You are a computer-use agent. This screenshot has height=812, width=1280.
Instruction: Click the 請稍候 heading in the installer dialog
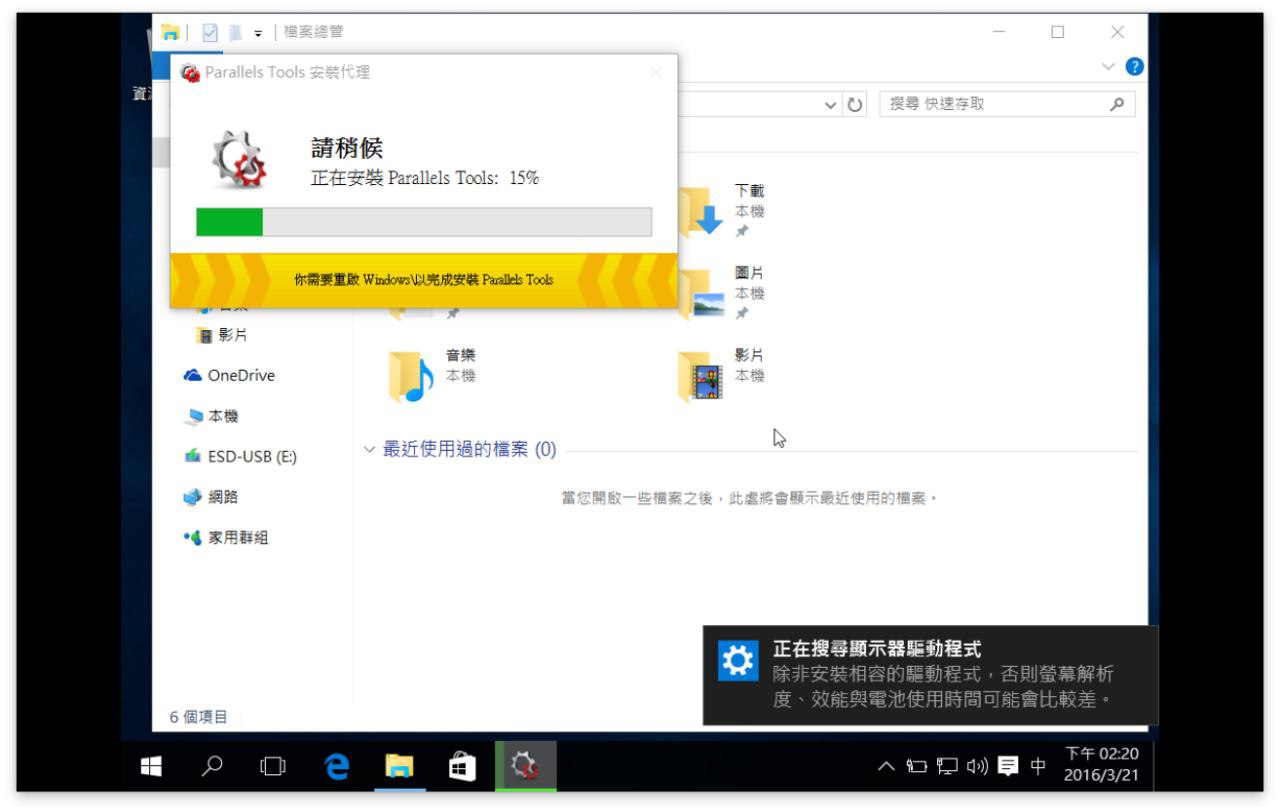point(347,149)
